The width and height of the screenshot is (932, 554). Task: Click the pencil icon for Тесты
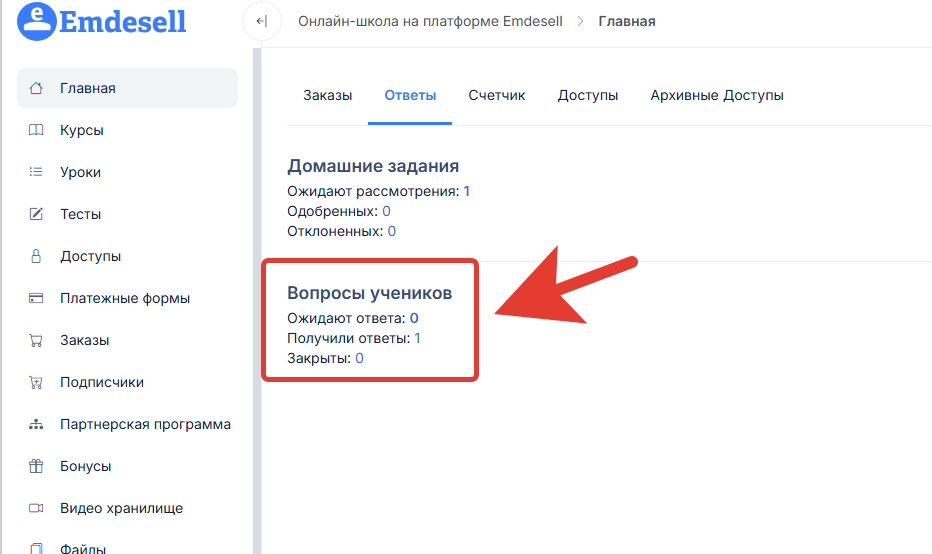37,214
